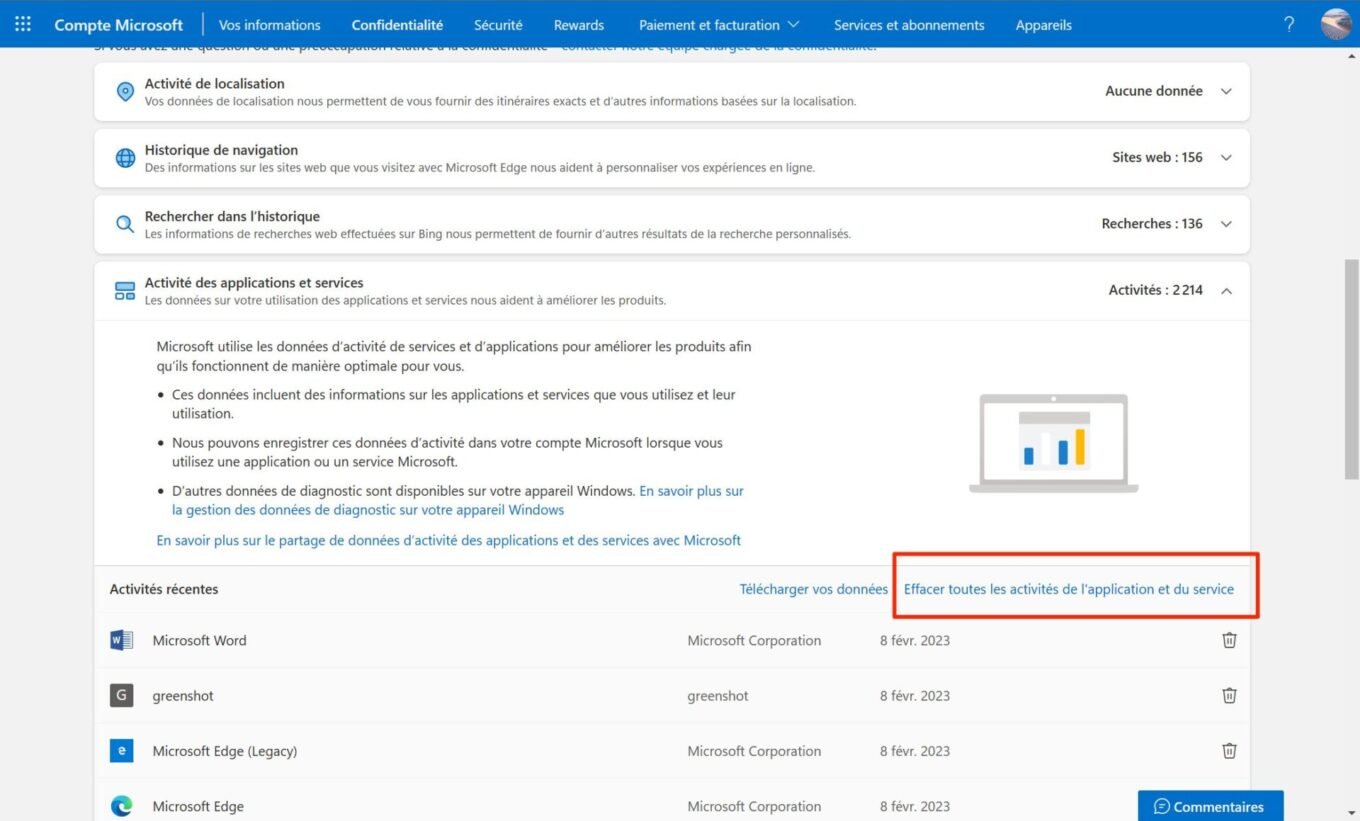
Task: Open diagnostic data management learn more link
Action: pyautogui.click(x=458, y=500)
